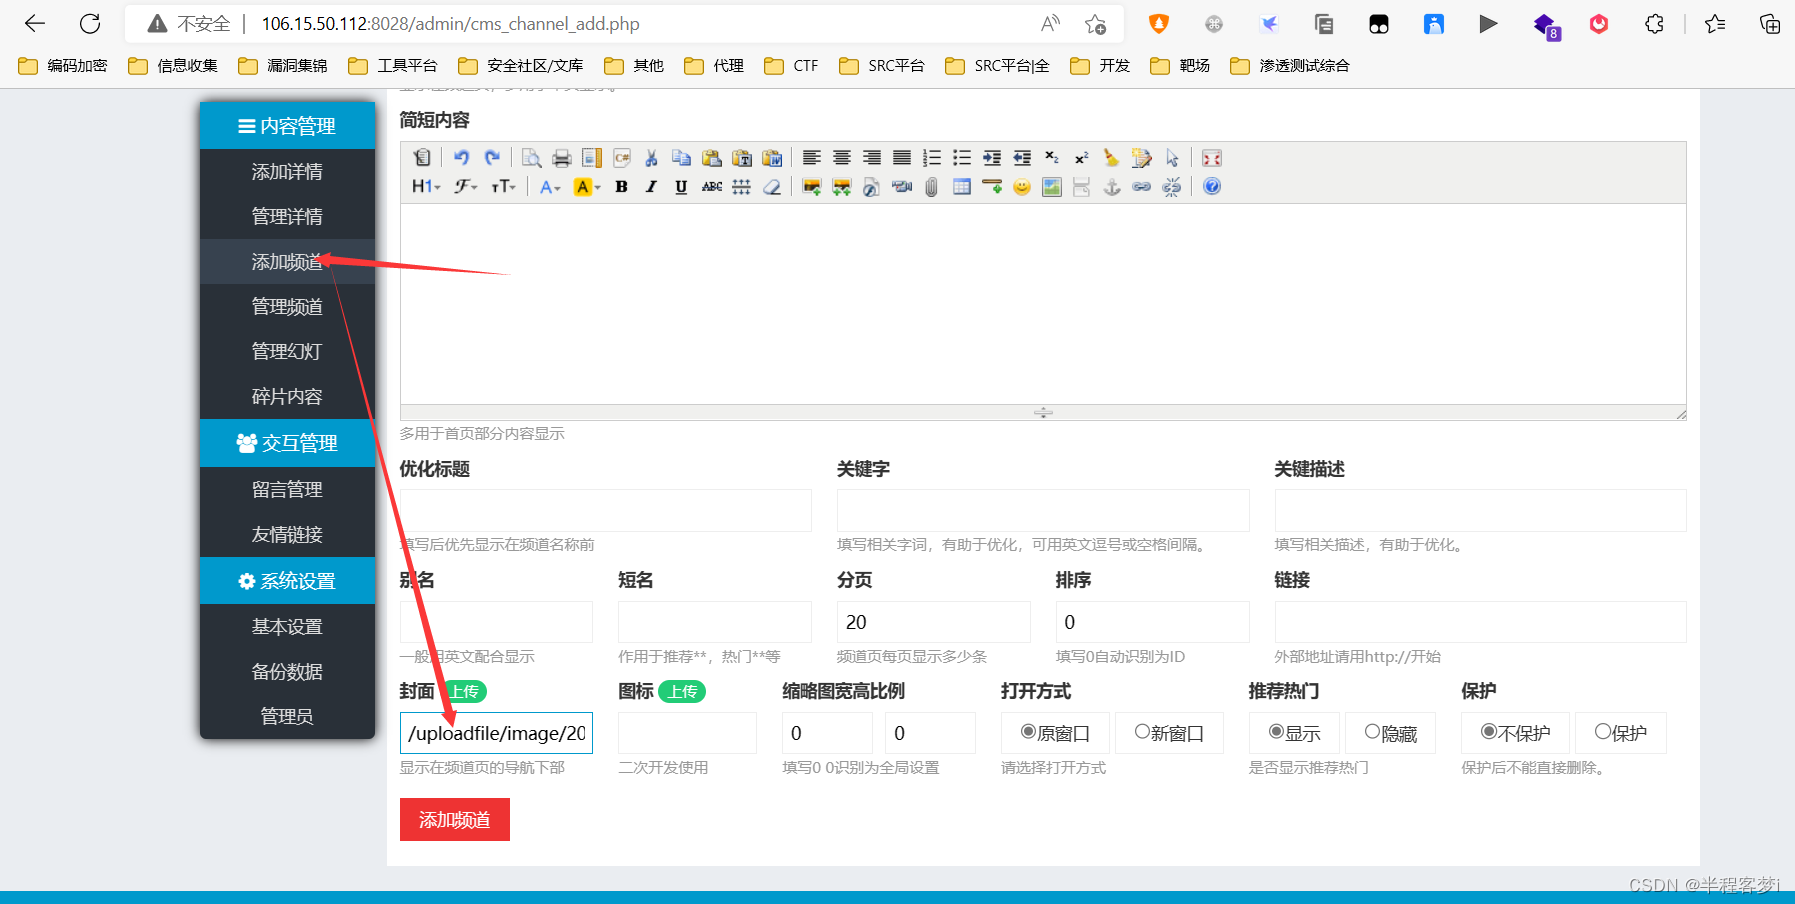Select 不保护 radio option

pyautogui.click(x=1489, y=732)
